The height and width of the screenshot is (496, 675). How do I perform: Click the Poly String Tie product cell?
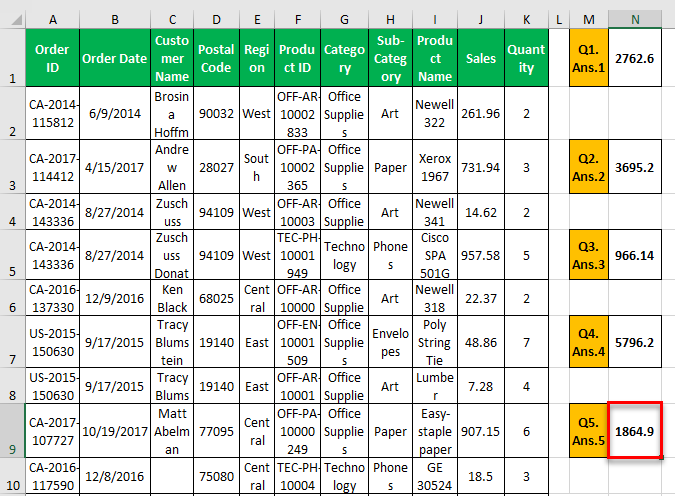[x=435, y=342]
